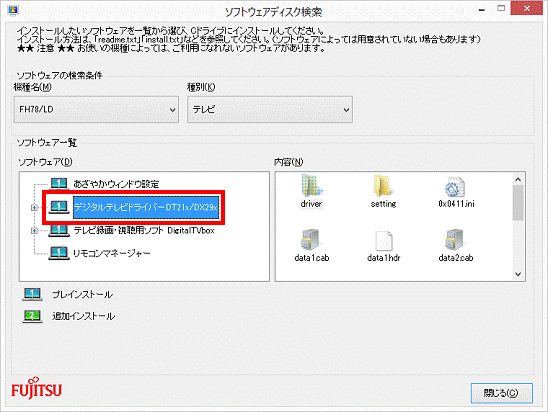Click the プレインストール legend icon
The height and width of the screenshot is (412, 548).
point(32,294)
